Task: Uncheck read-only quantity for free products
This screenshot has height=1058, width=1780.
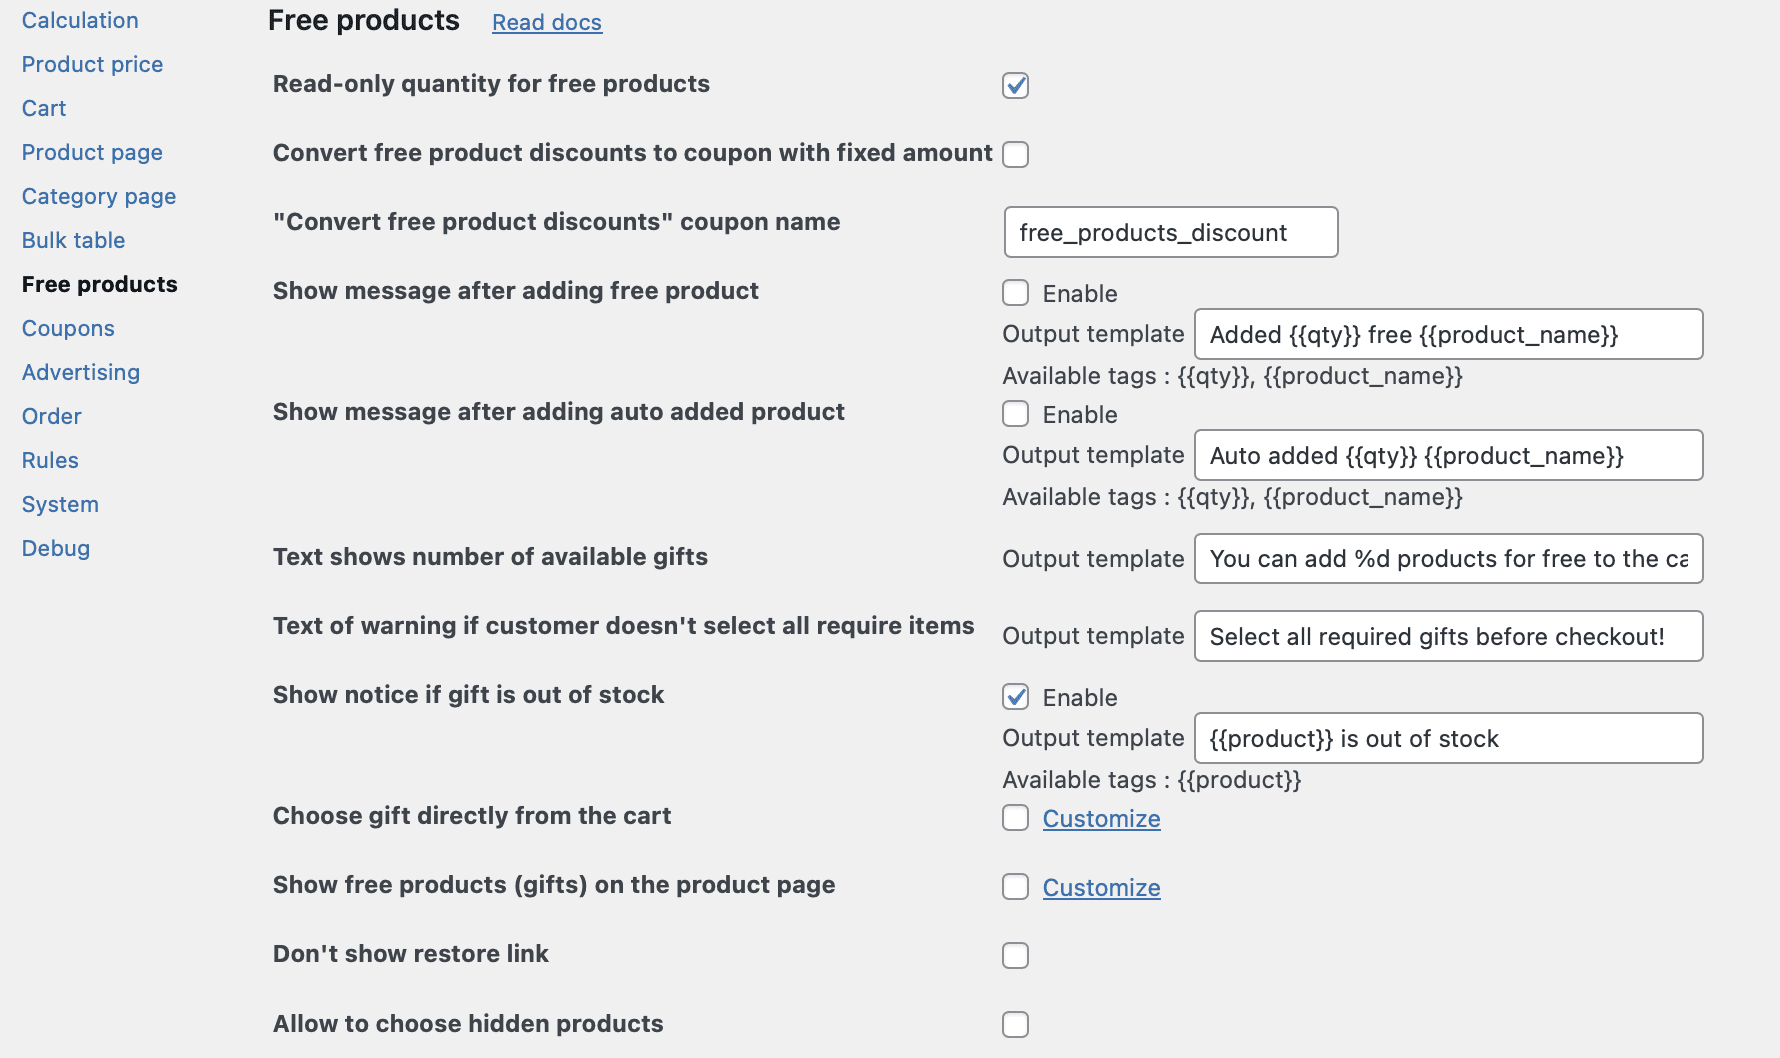Action: point(1015,86)
